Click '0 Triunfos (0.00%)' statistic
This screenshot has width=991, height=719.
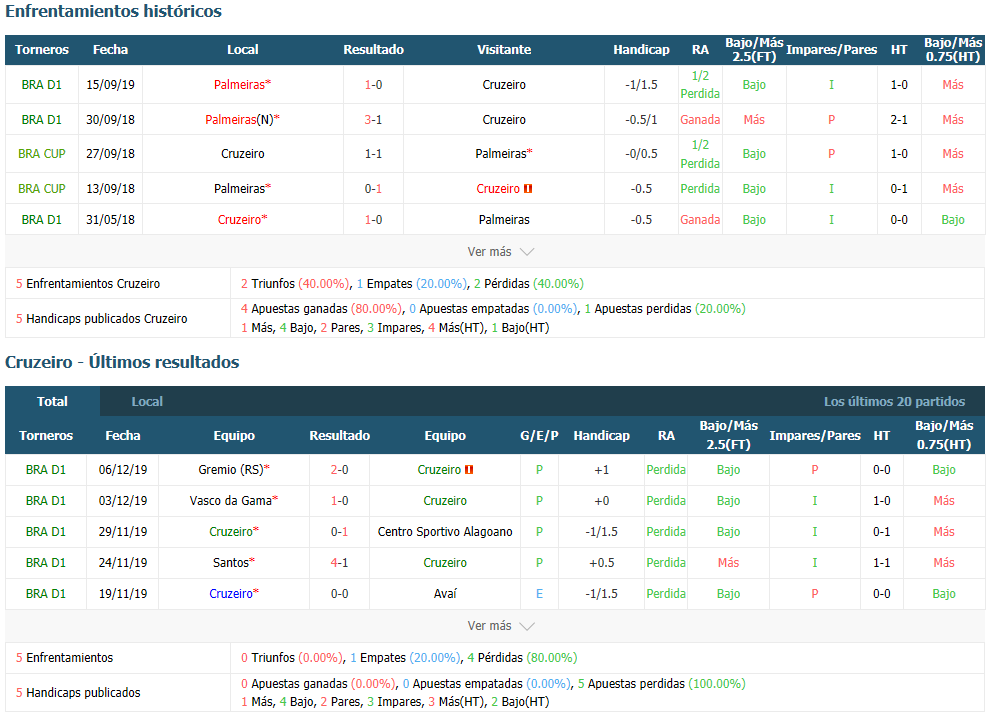coord(291,658)
